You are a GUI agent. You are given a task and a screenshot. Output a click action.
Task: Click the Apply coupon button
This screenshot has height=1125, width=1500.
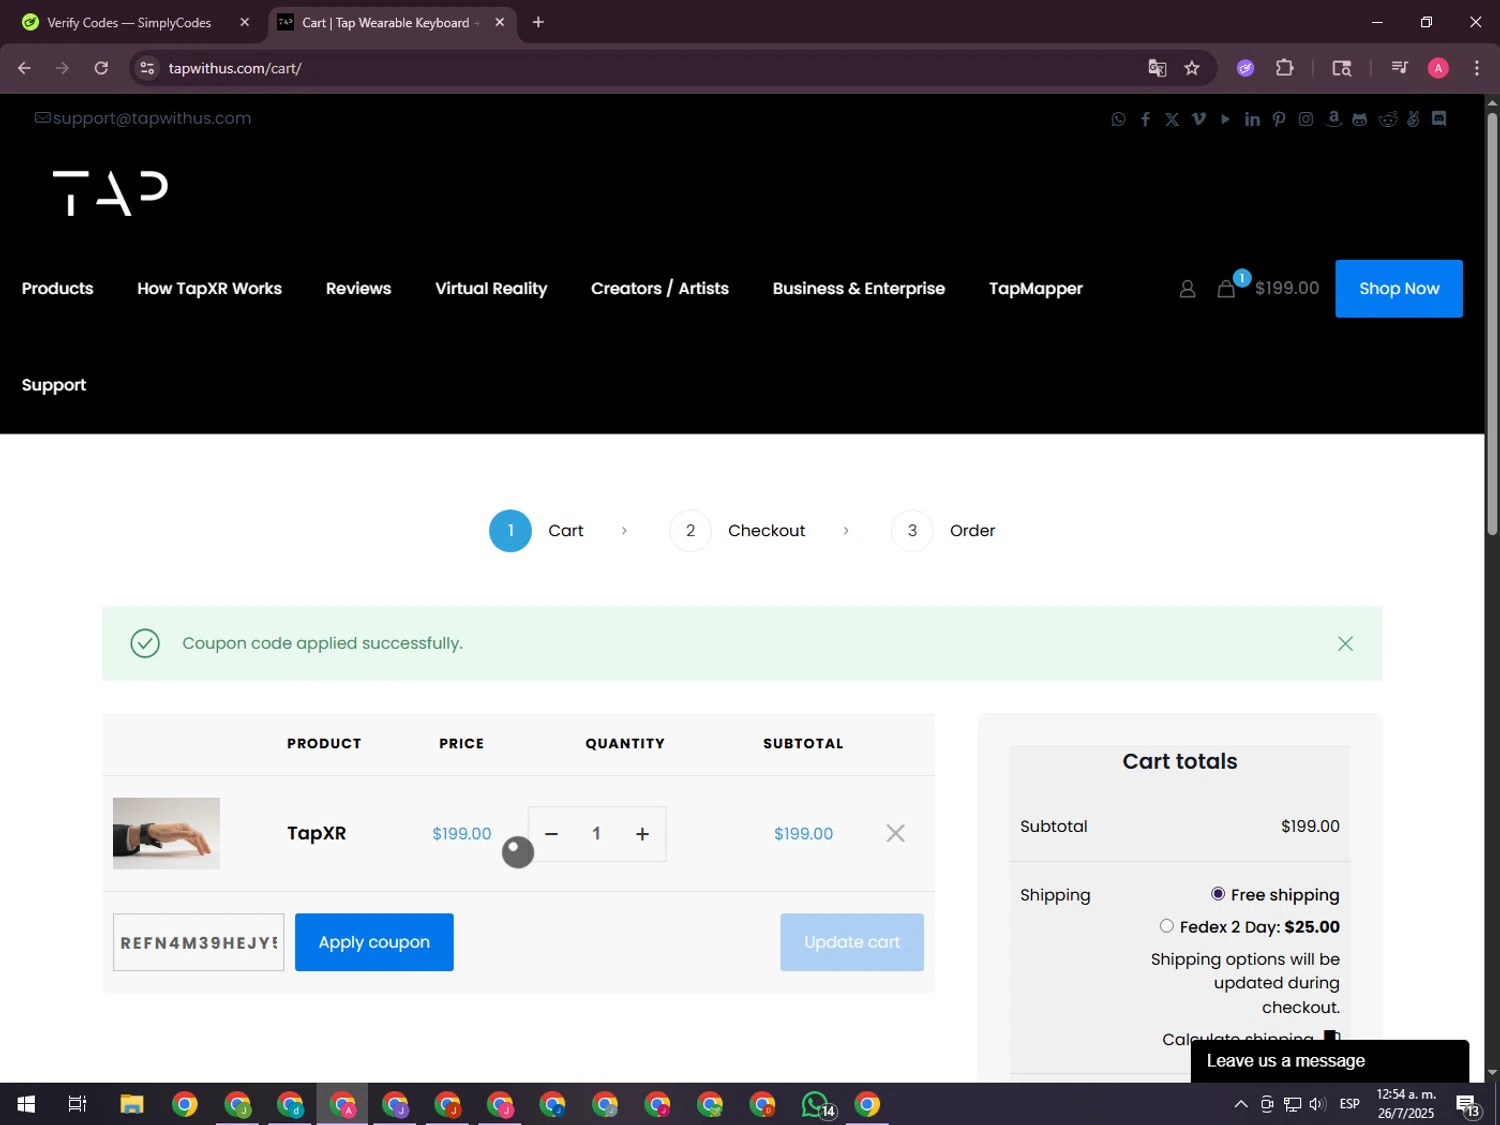pos(374,942)
